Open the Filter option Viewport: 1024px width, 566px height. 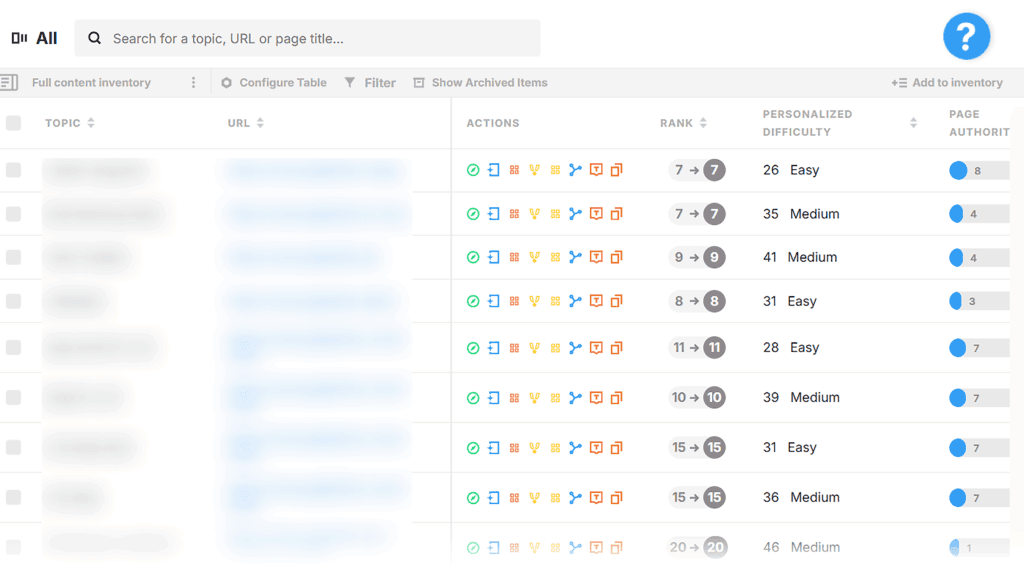tap(370, 82)
